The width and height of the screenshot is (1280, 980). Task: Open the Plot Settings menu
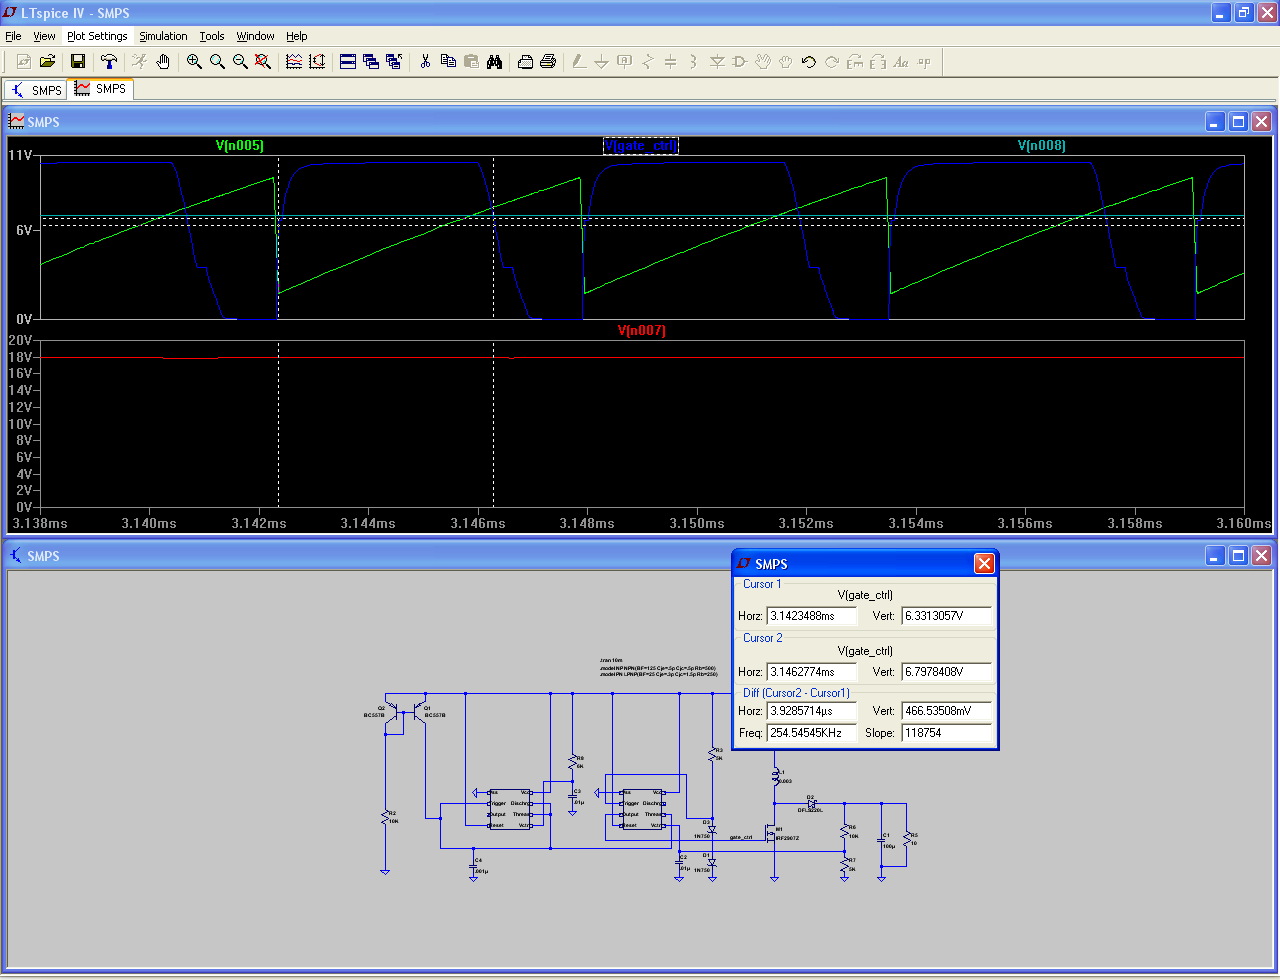click(97, 36)
